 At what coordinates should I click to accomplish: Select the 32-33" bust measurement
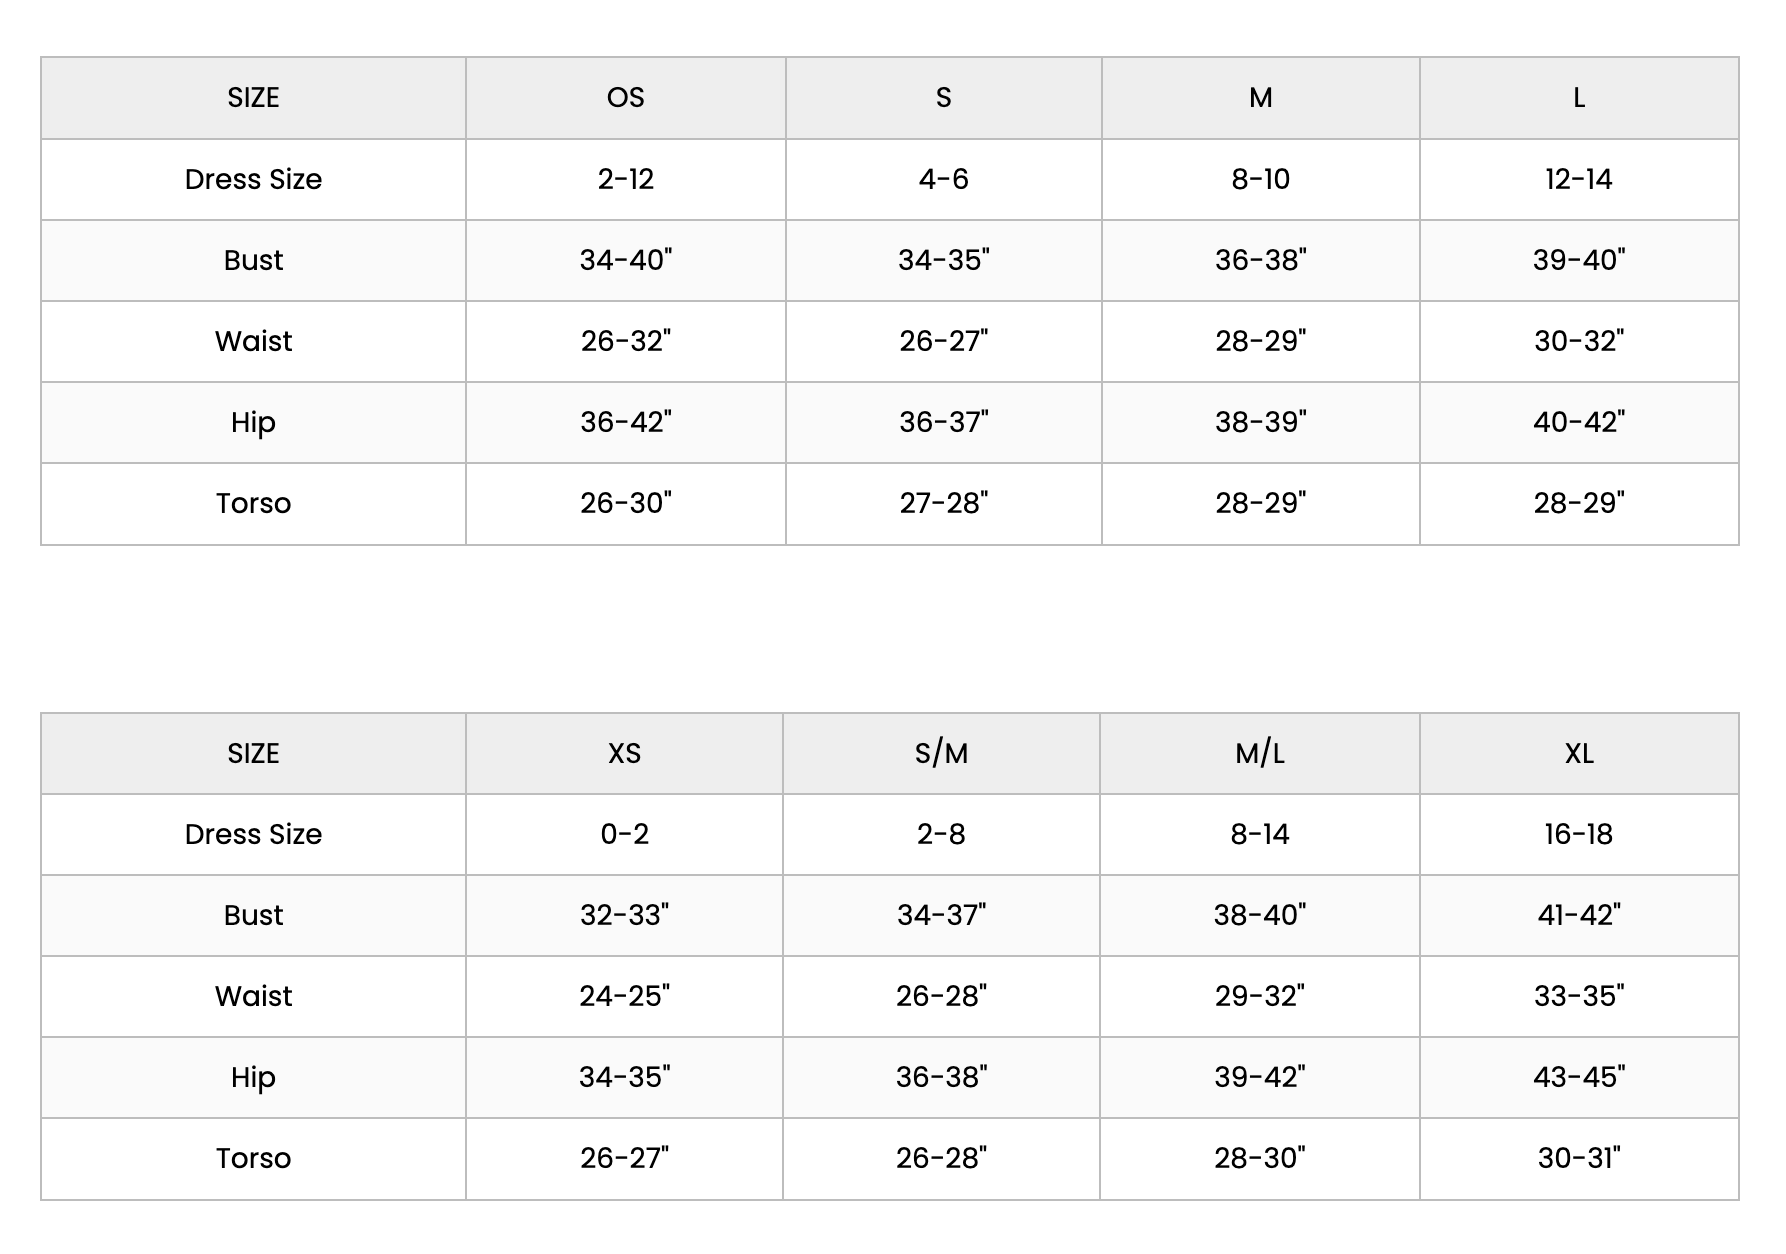[624, 915]
